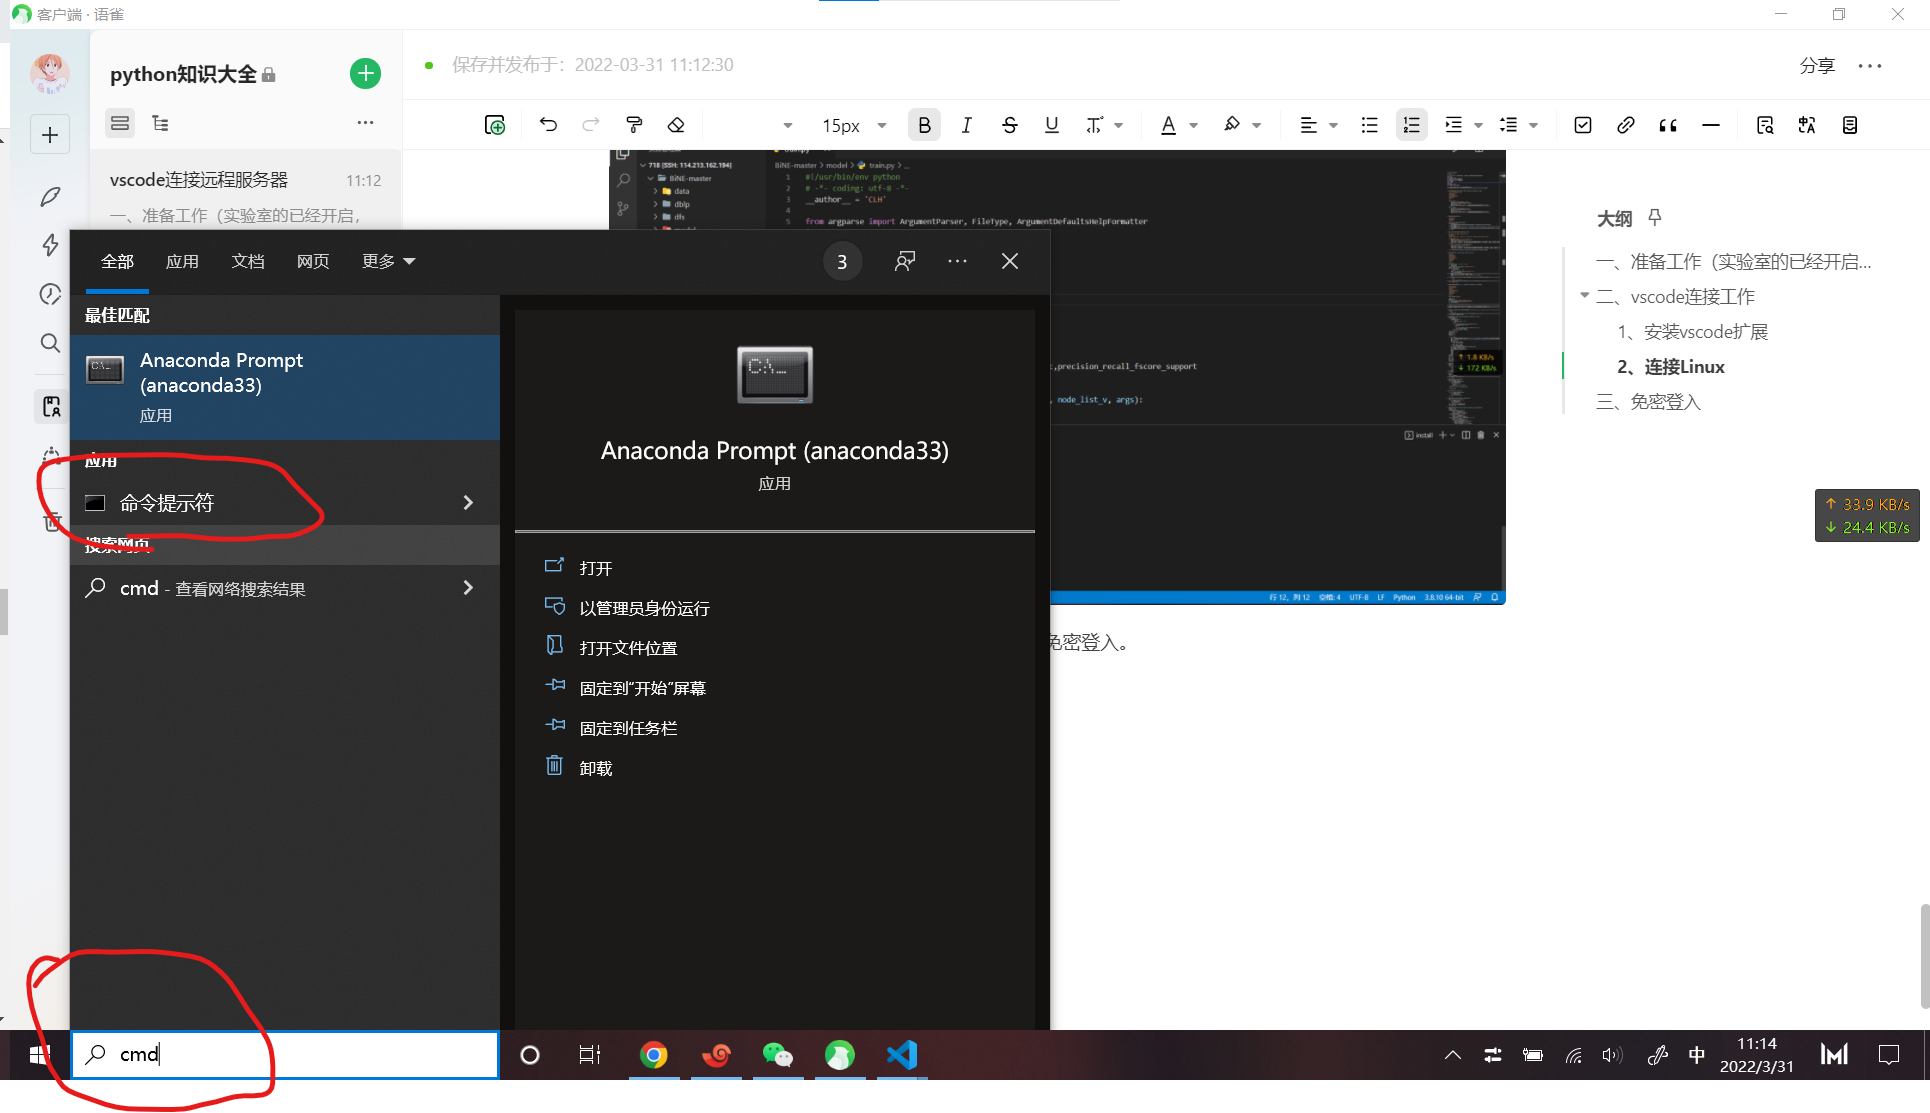Click the plus button in left rail

click(x=50, y=135)
